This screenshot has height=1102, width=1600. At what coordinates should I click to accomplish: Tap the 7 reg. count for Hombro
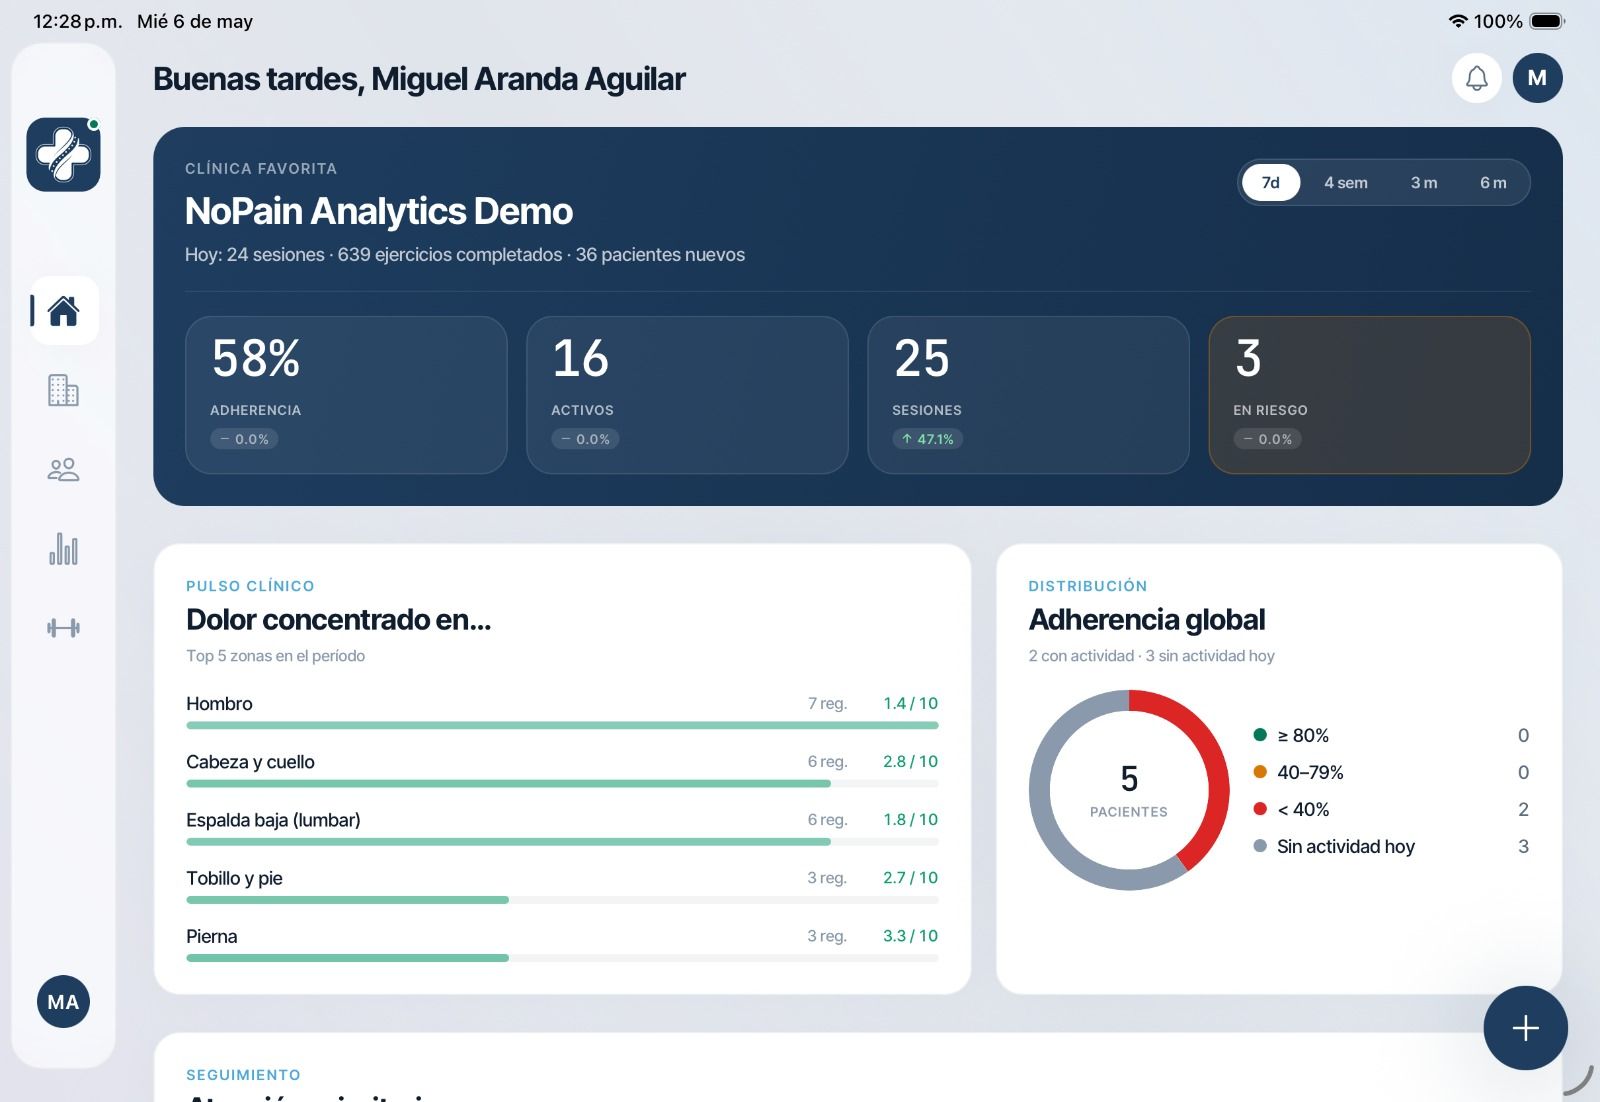(827, 703)
